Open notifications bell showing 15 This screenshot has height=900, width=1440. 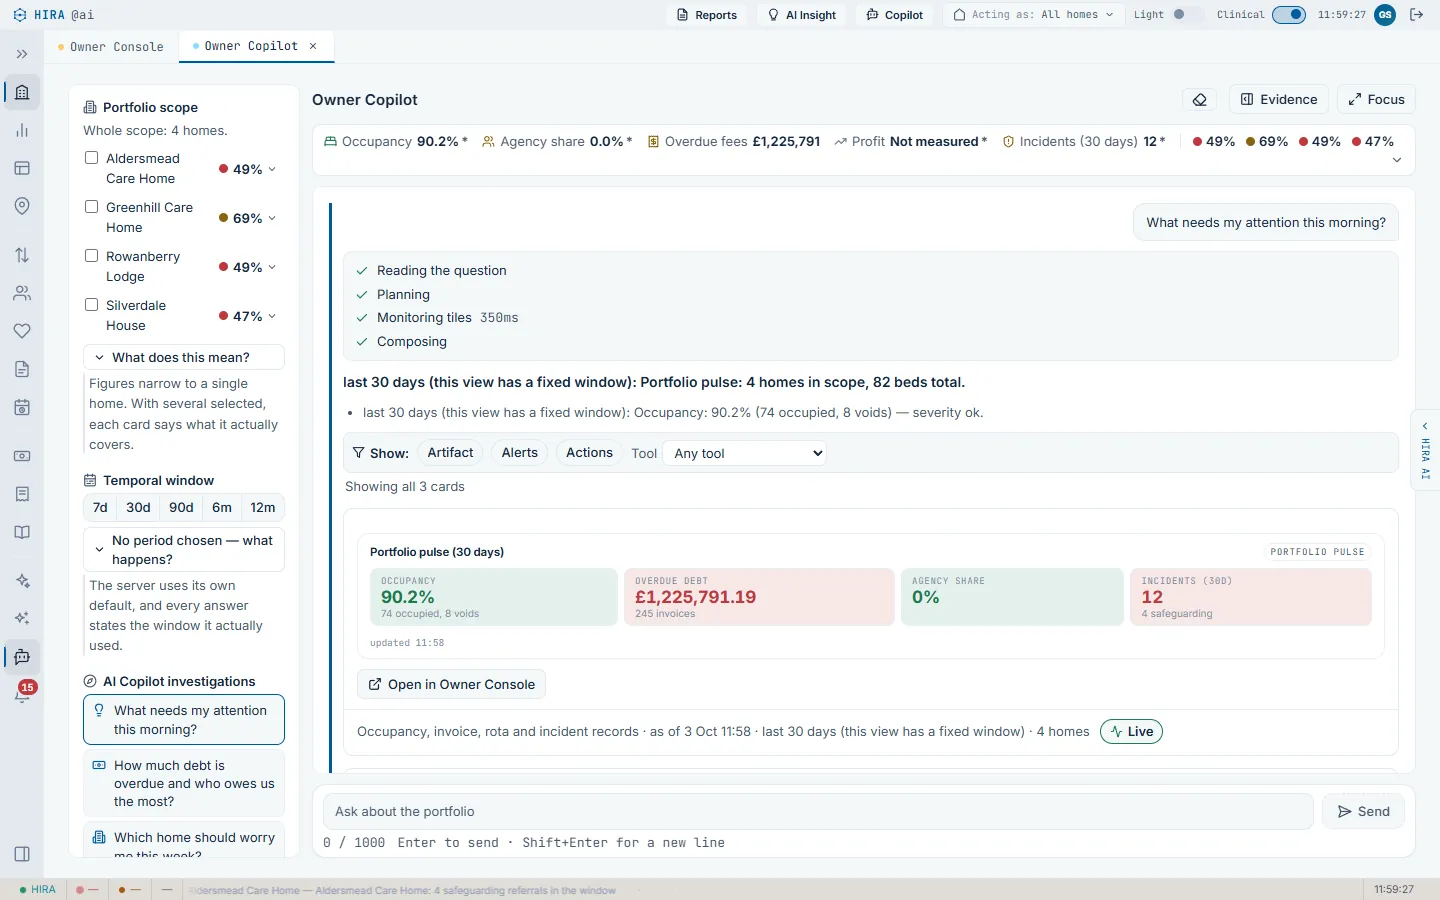(x=22, y=694)
